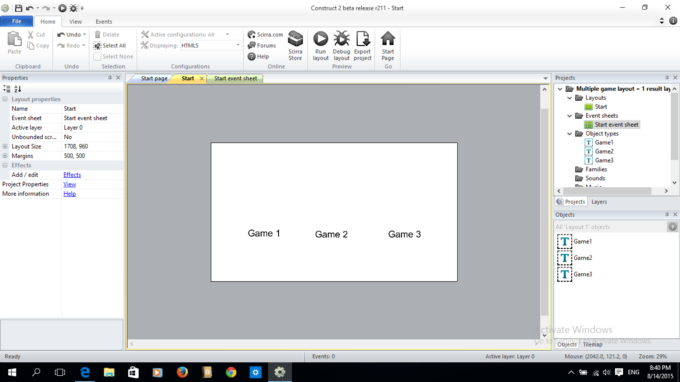The image size is (680, 382).
Task: Collapse the Layout properties section
Action: 5,99
